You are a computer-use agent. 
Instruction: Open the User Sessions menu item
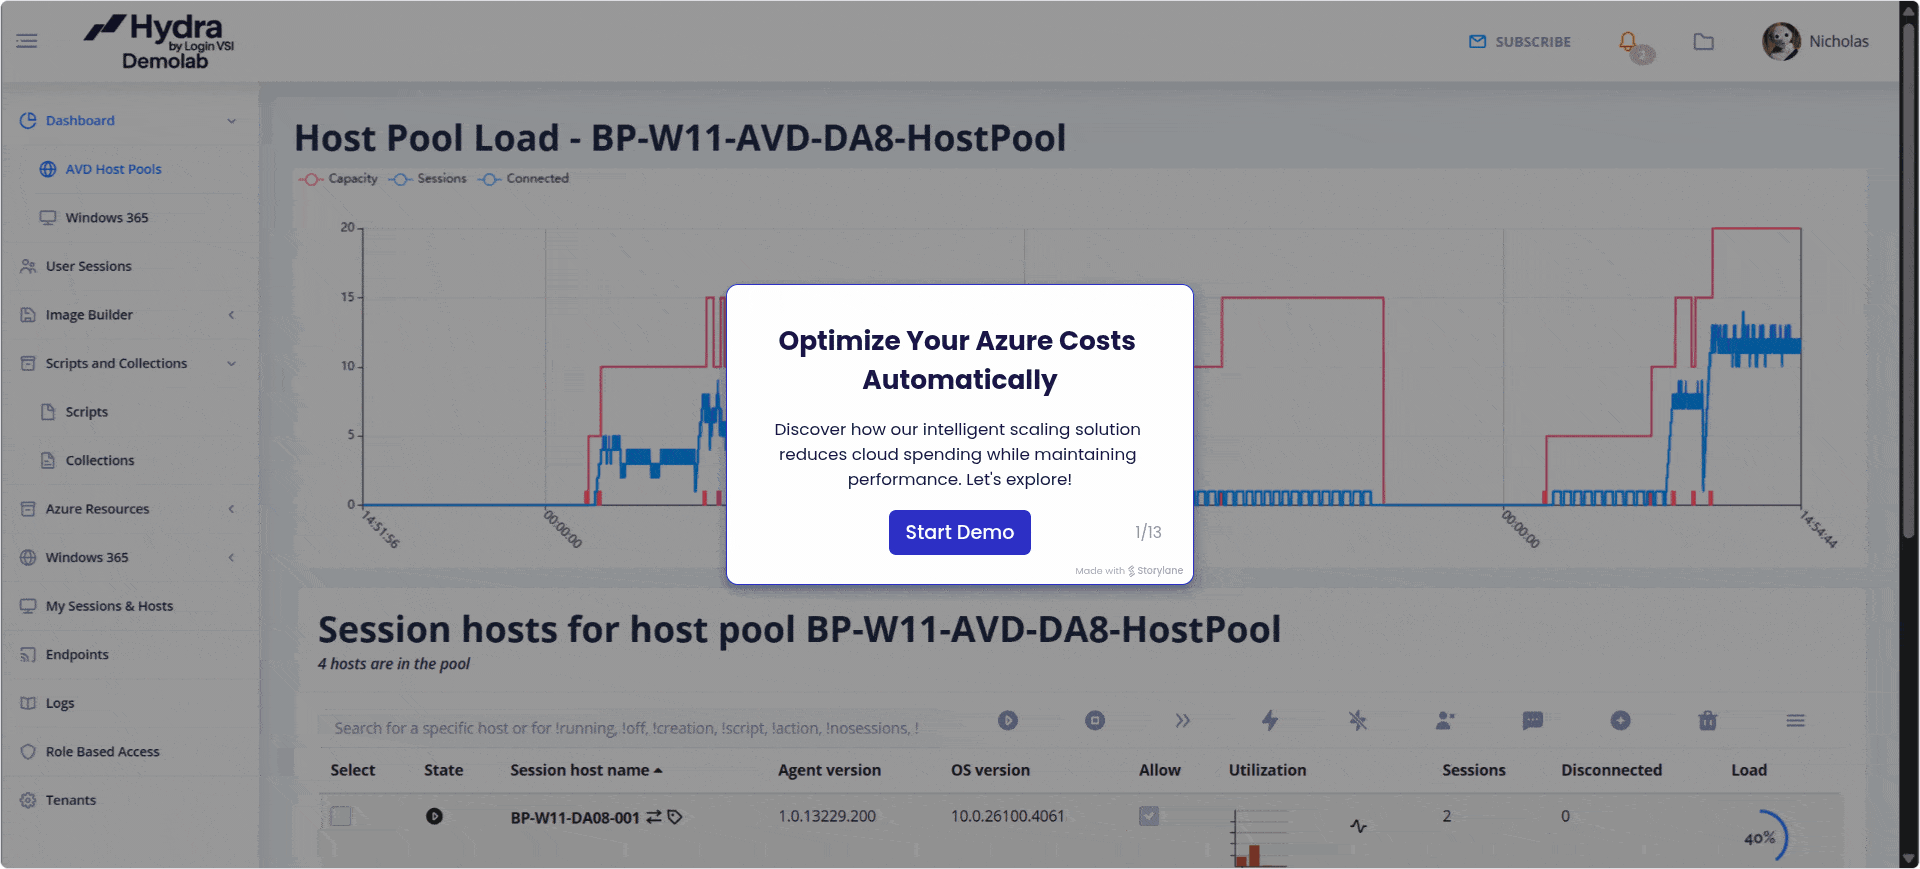(88, 266)
